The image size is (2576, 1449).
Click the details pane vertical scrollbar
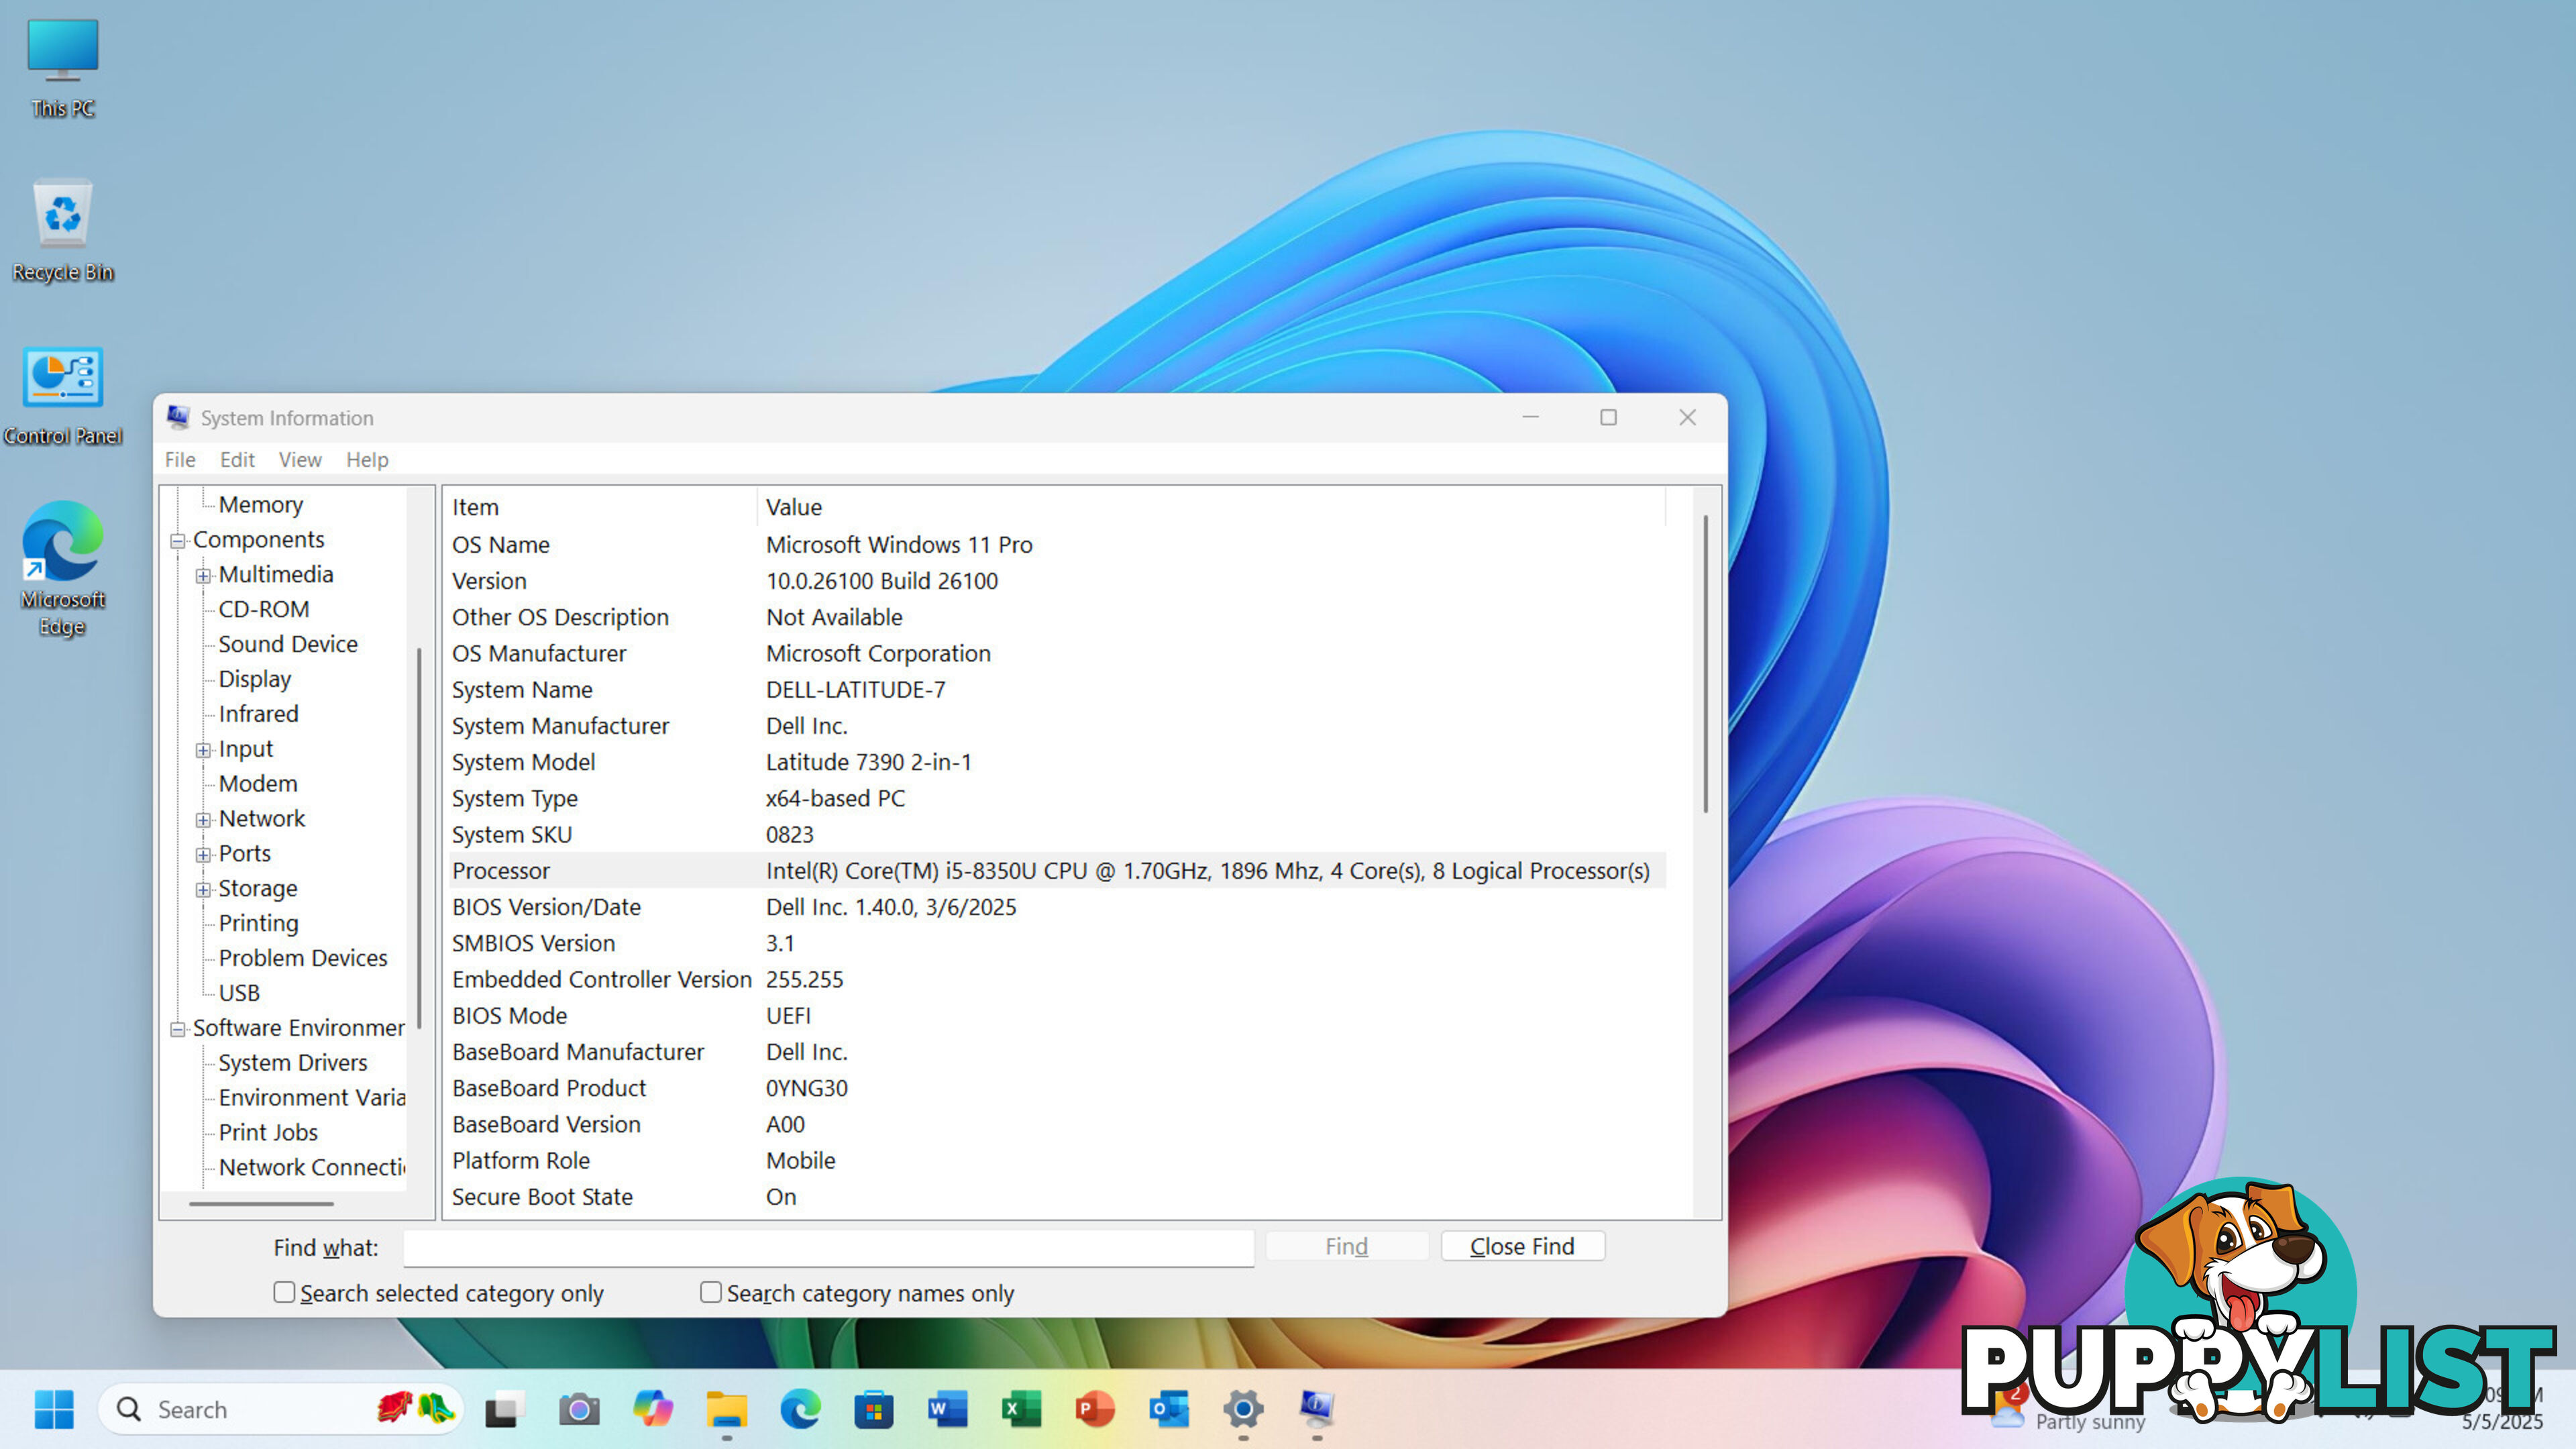(x=1705, y=664)
